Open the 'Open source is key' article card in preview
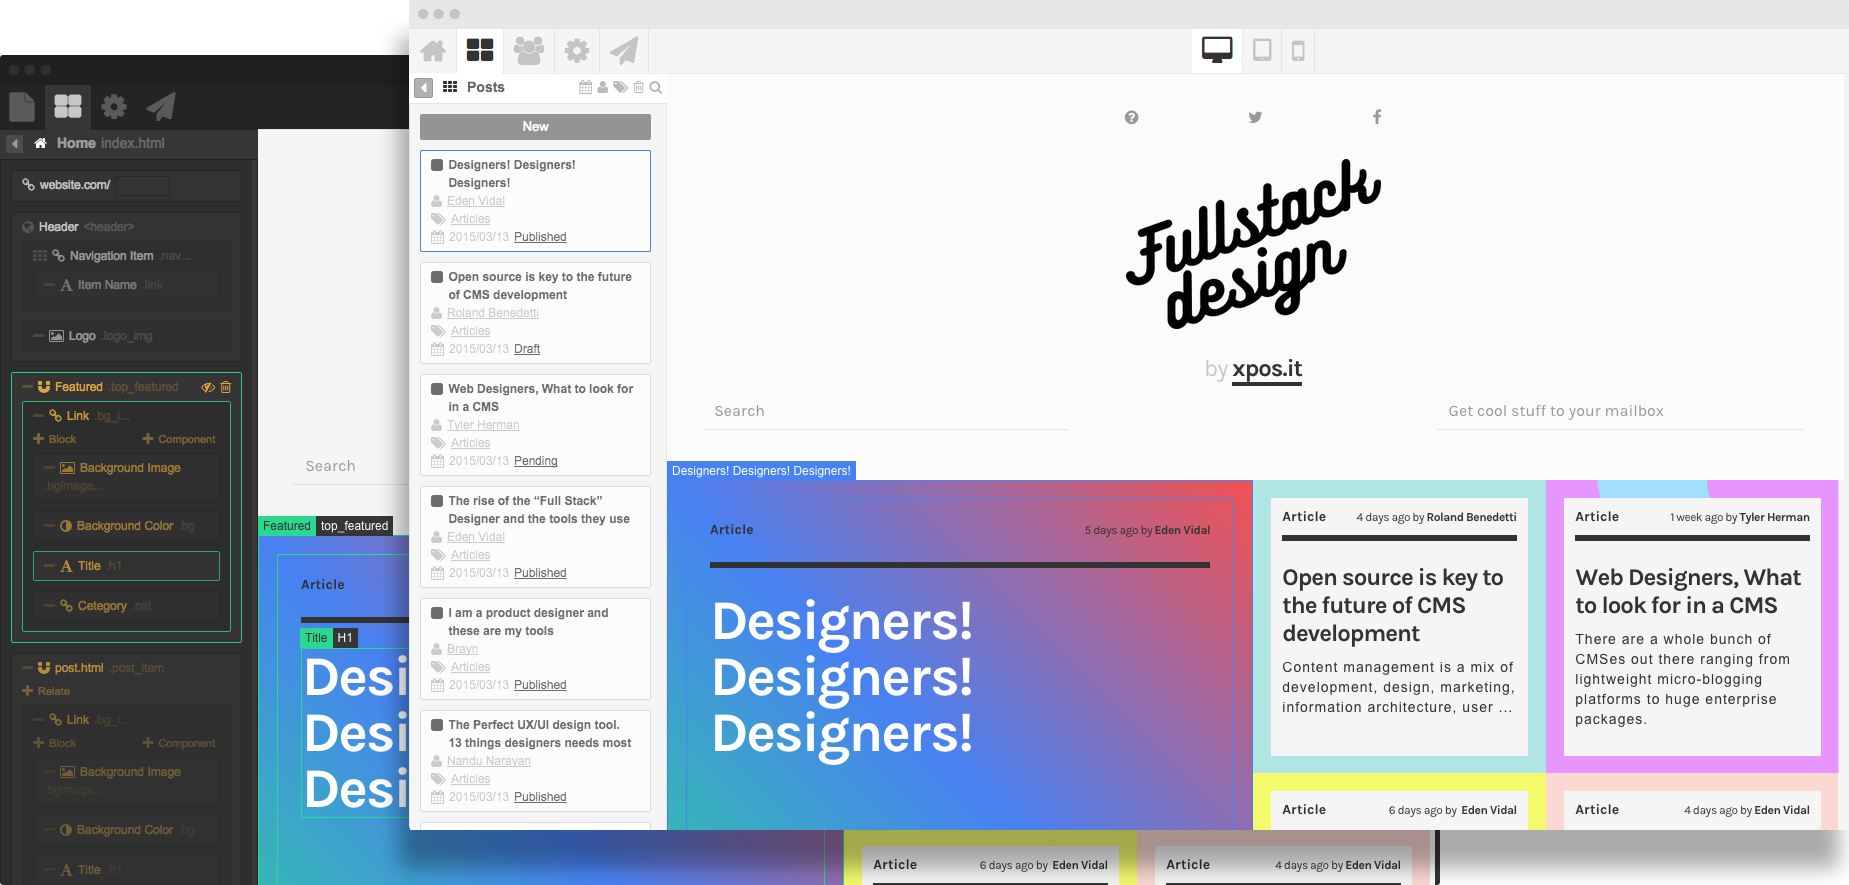Image resolution: width=1849 pixels, height=885 pixels. pos(1399,627)
